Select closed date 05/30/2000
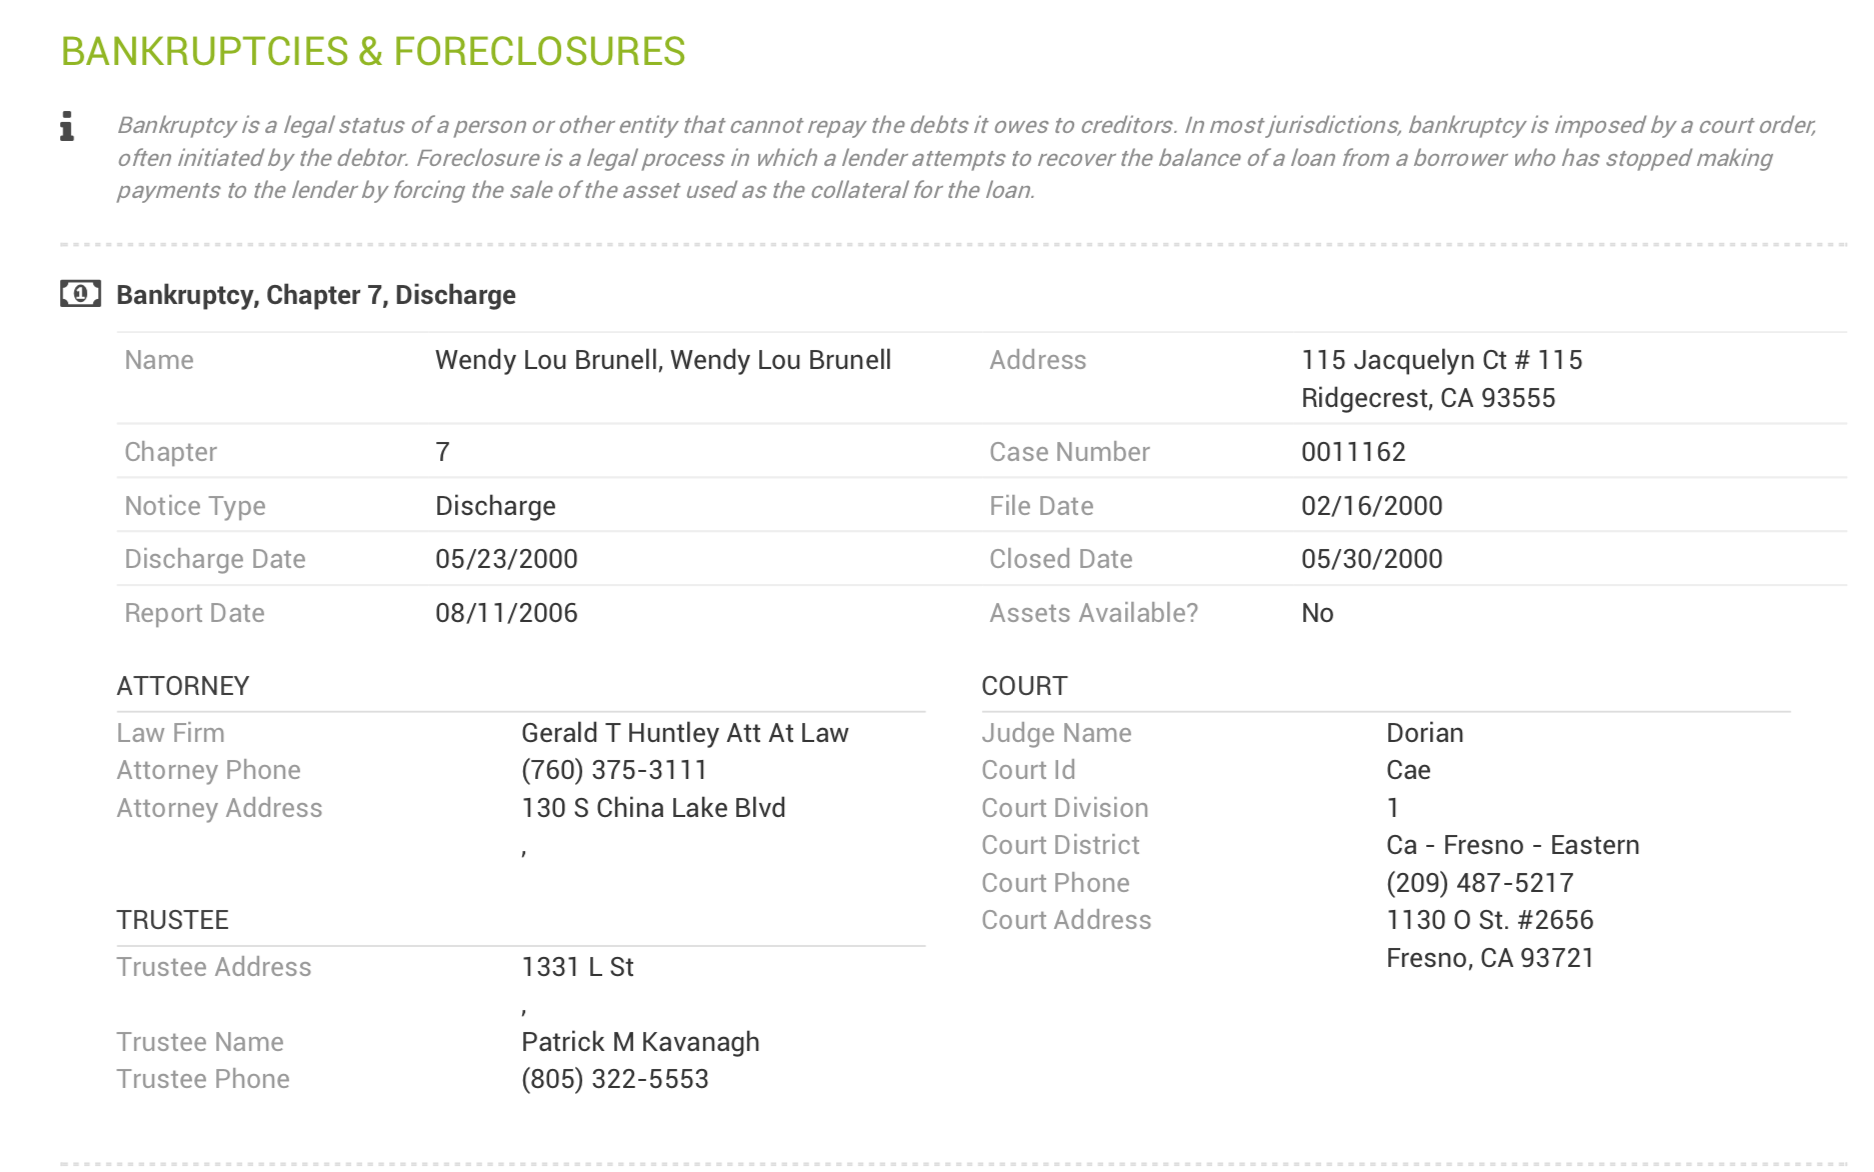Image resolution: width=1874 pixels, height=1172 pixels. tap(1372, 559)
